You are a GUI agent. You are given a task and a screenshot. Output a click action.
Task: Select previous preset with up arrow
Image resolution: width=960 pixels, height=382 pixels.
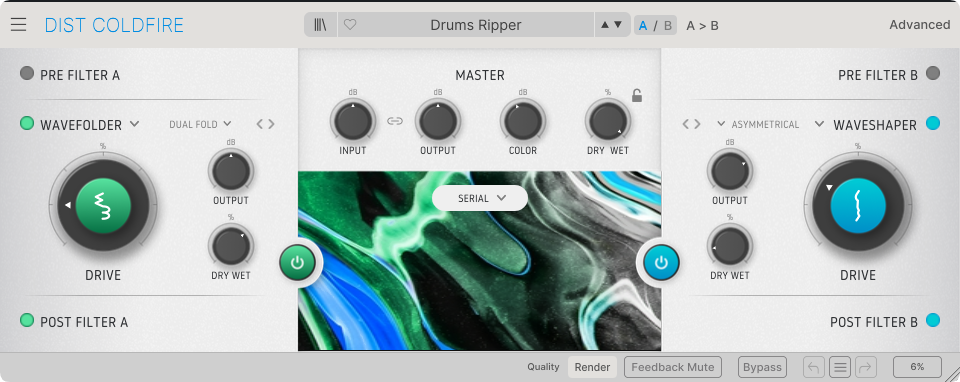[605, 25]
